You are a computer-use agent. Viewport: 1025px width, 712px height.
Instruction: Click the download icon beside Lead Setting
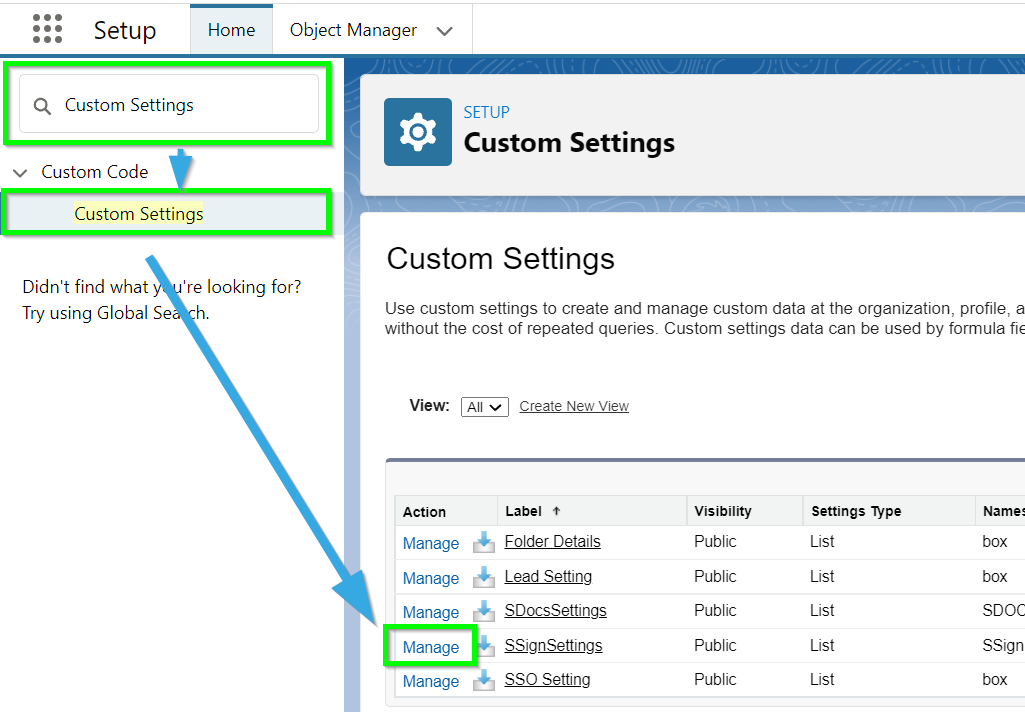(x=484, y=577)
